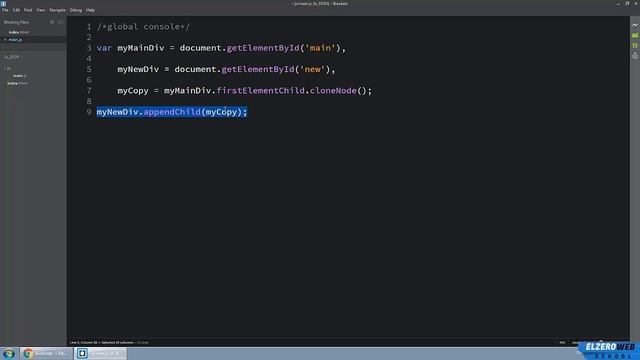The image size is (640, 360).
Task: Open the Find menu
Action: coord(28,10)
